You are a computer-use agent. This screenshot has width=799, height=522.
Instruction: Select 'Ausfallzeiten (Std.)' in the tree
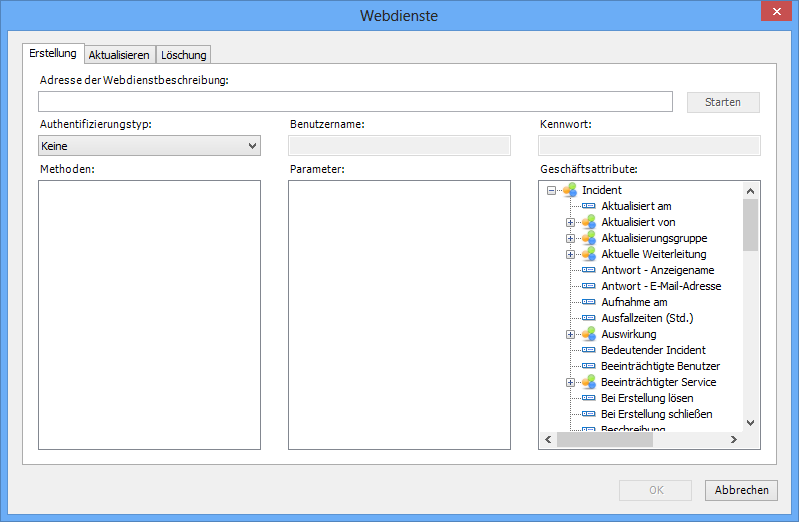(x=647, y=318)
